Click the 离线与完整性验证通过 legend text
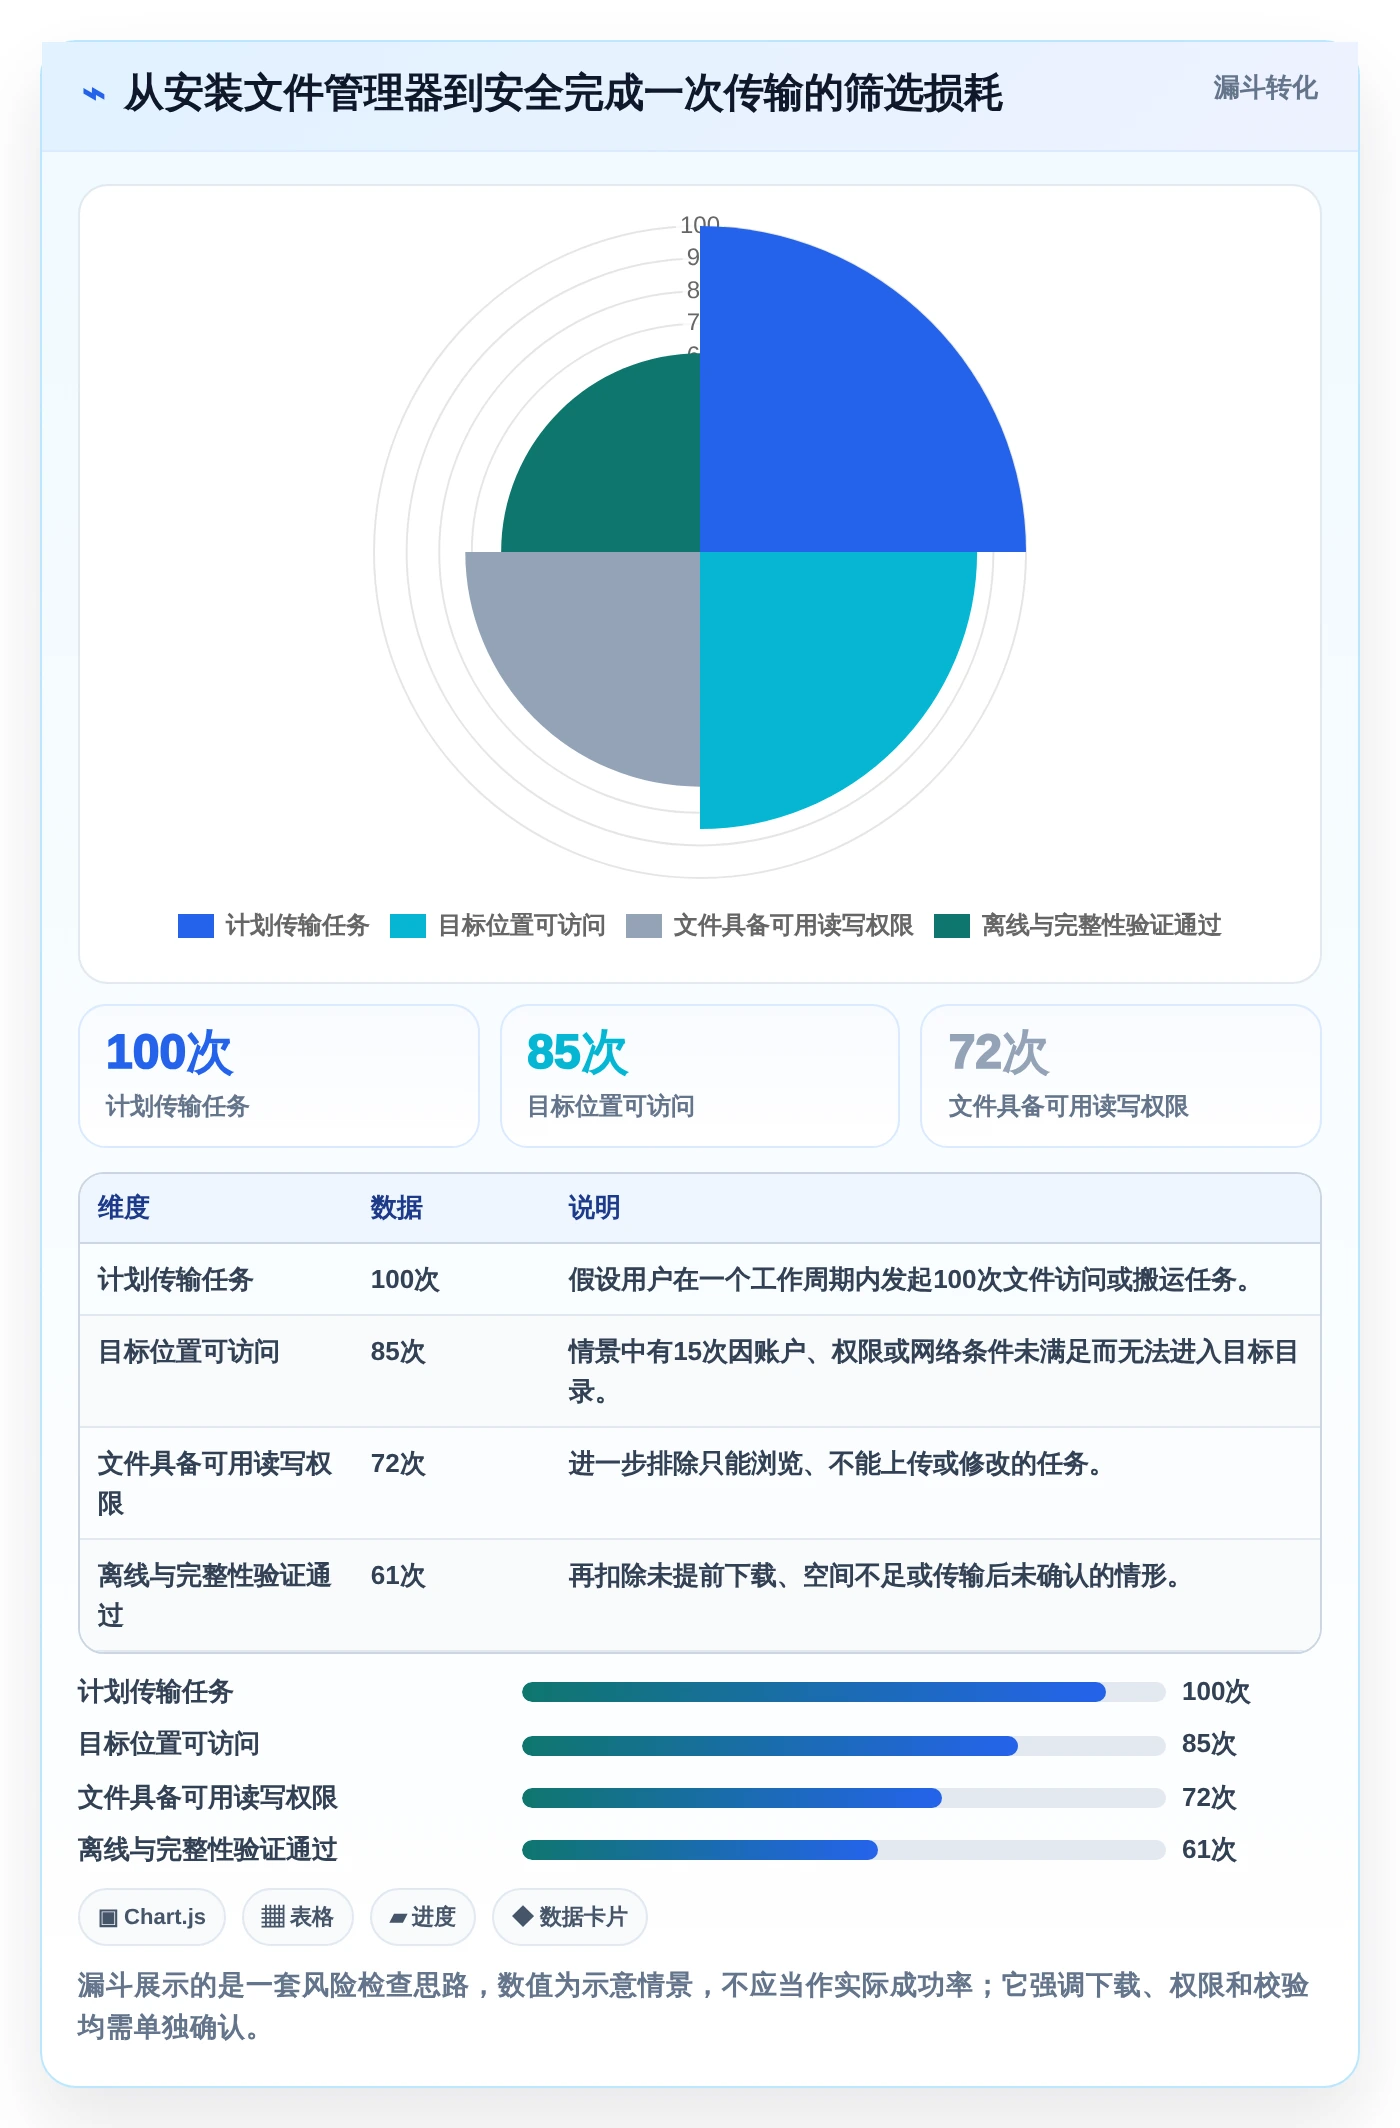This screenshot has height=2128, width=1400. pos(1101,926)
